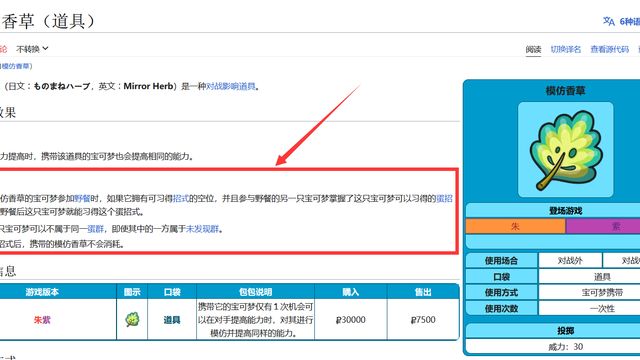Click the 模仿香草 infobox title
This screenshot has width=640, height=360.
(x=565, y=91)
